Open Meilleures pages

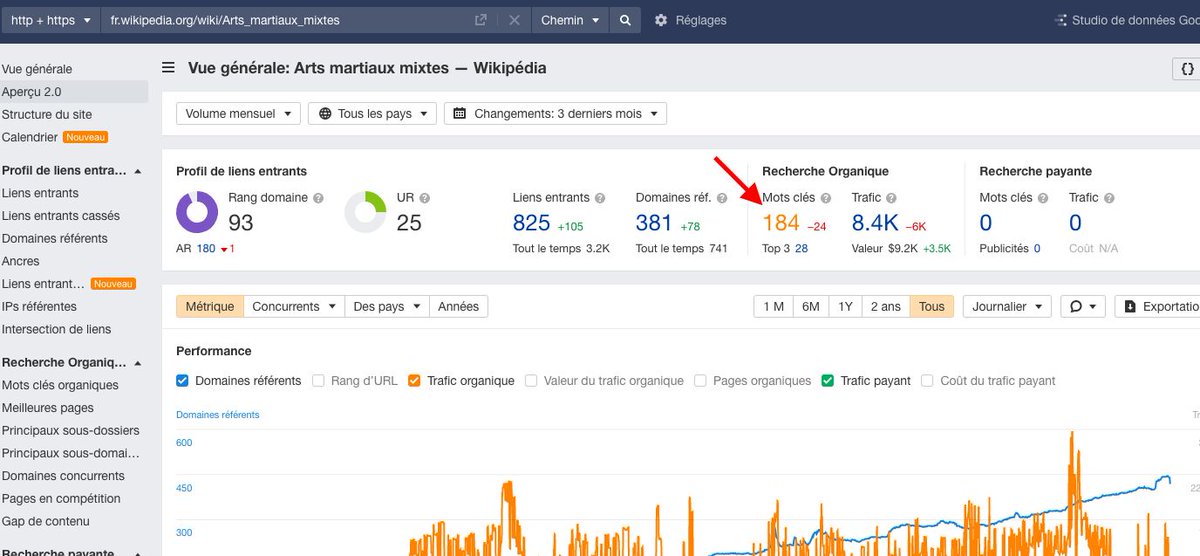point(48,408)
